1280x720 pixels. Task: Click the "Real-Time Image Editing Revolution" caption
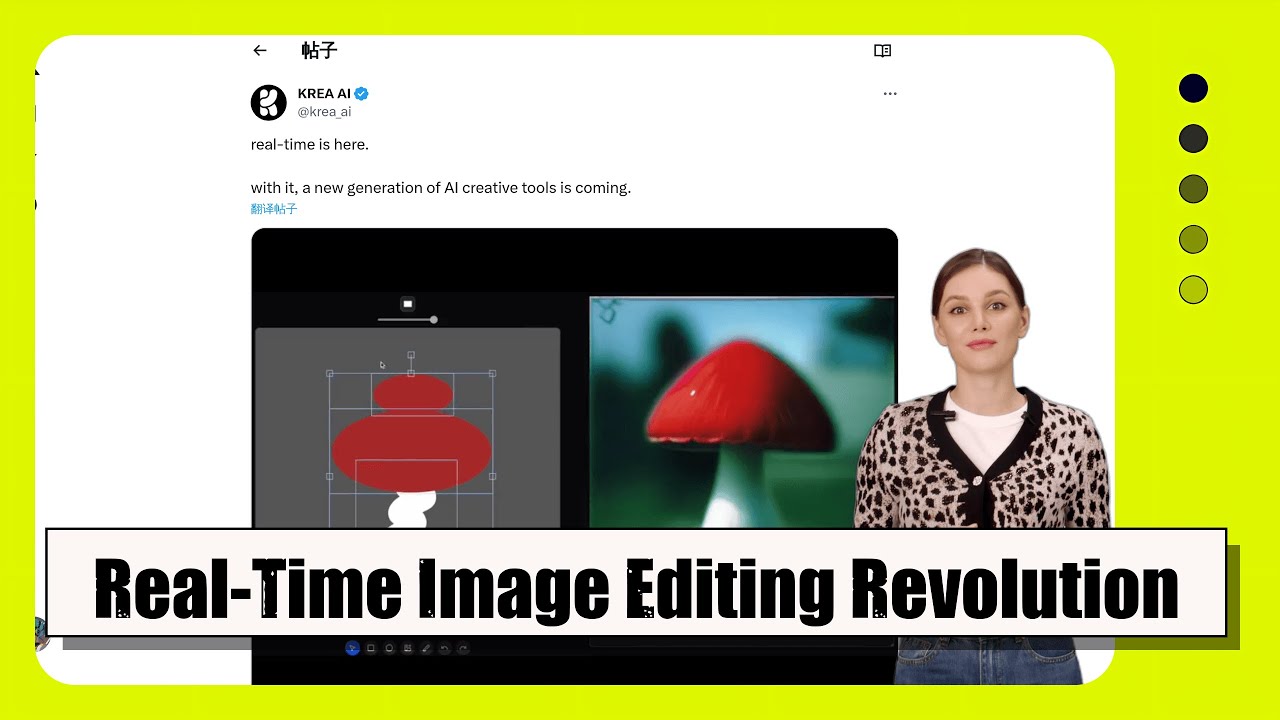[x=636, y=588]
